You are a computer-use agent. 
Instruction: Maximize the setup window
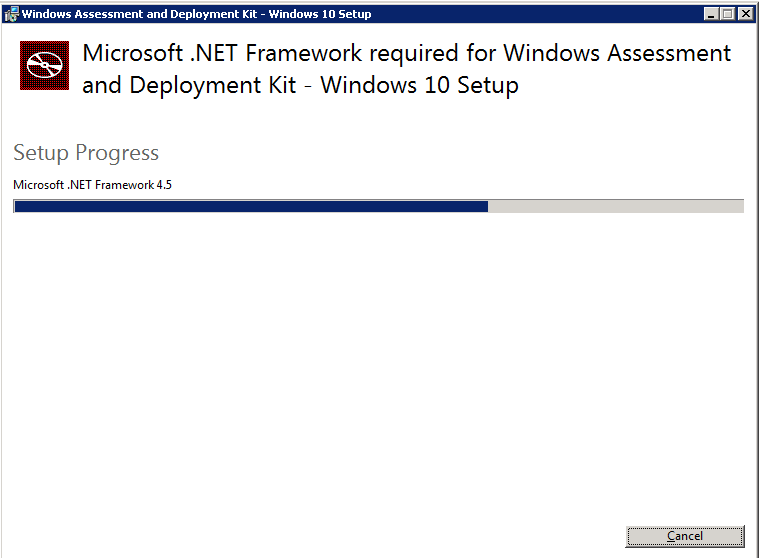point(728,14)
